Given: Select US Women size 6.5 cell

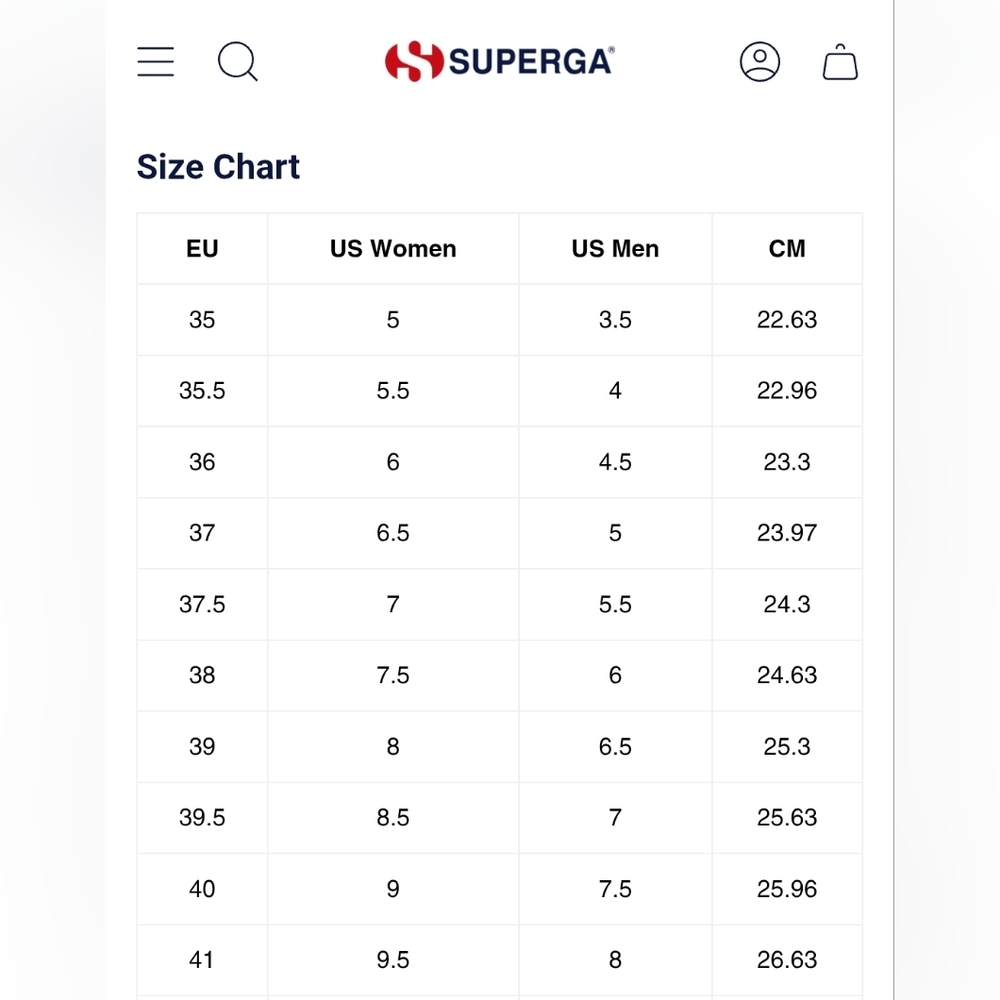Looking at the screenshot, I should click(393, 533).
